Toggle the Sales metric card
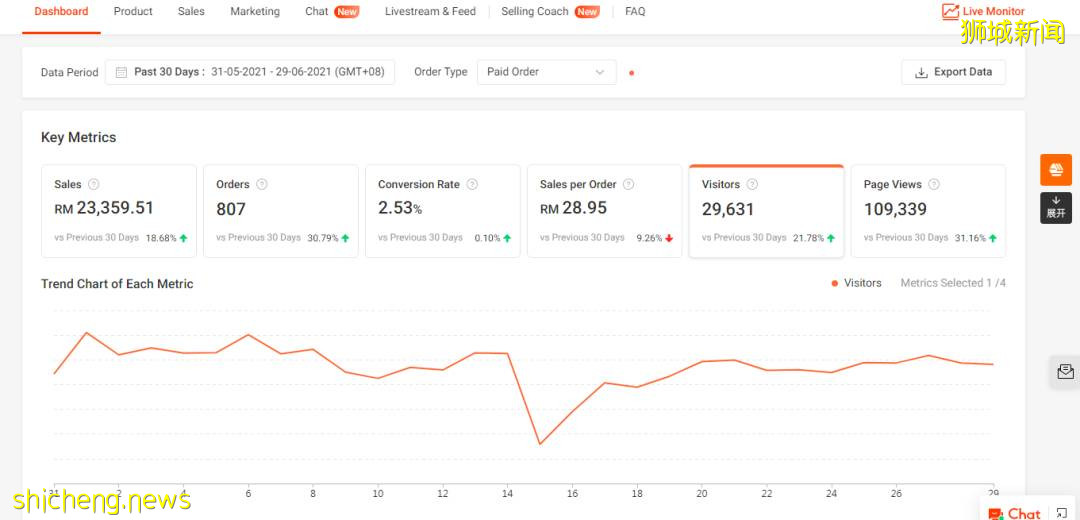Viewport: 1080px width, 520px height. tap(119, 211)
